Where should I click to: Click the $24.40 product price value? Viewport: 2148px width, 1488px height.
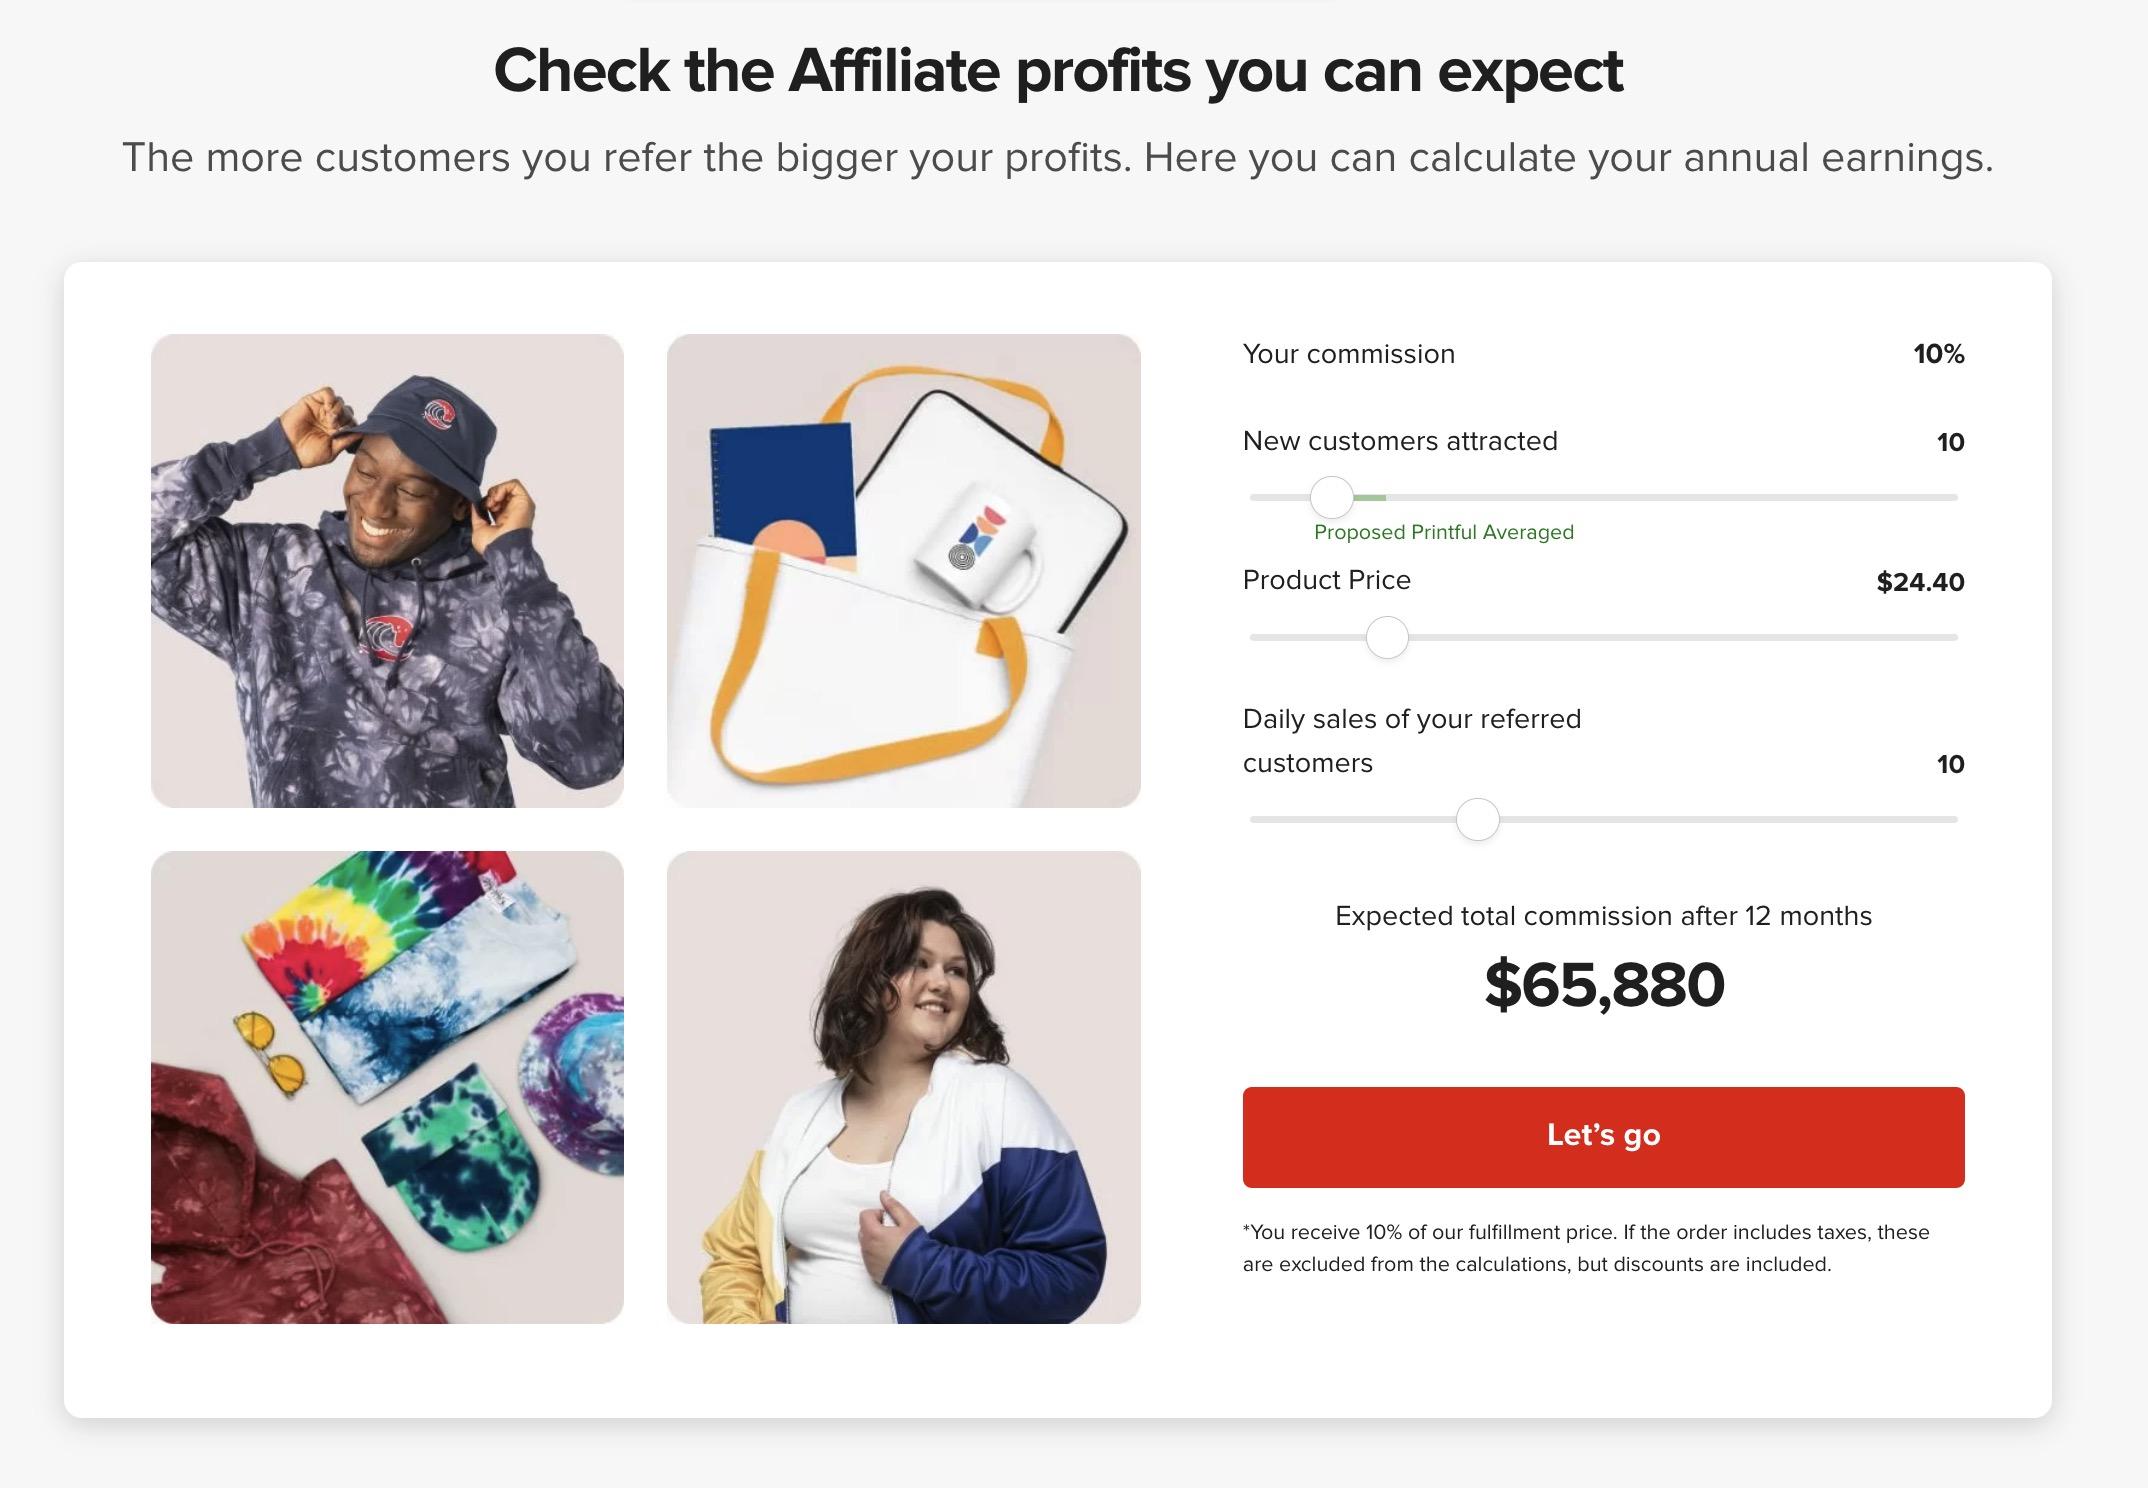[x=1920, y=582]
